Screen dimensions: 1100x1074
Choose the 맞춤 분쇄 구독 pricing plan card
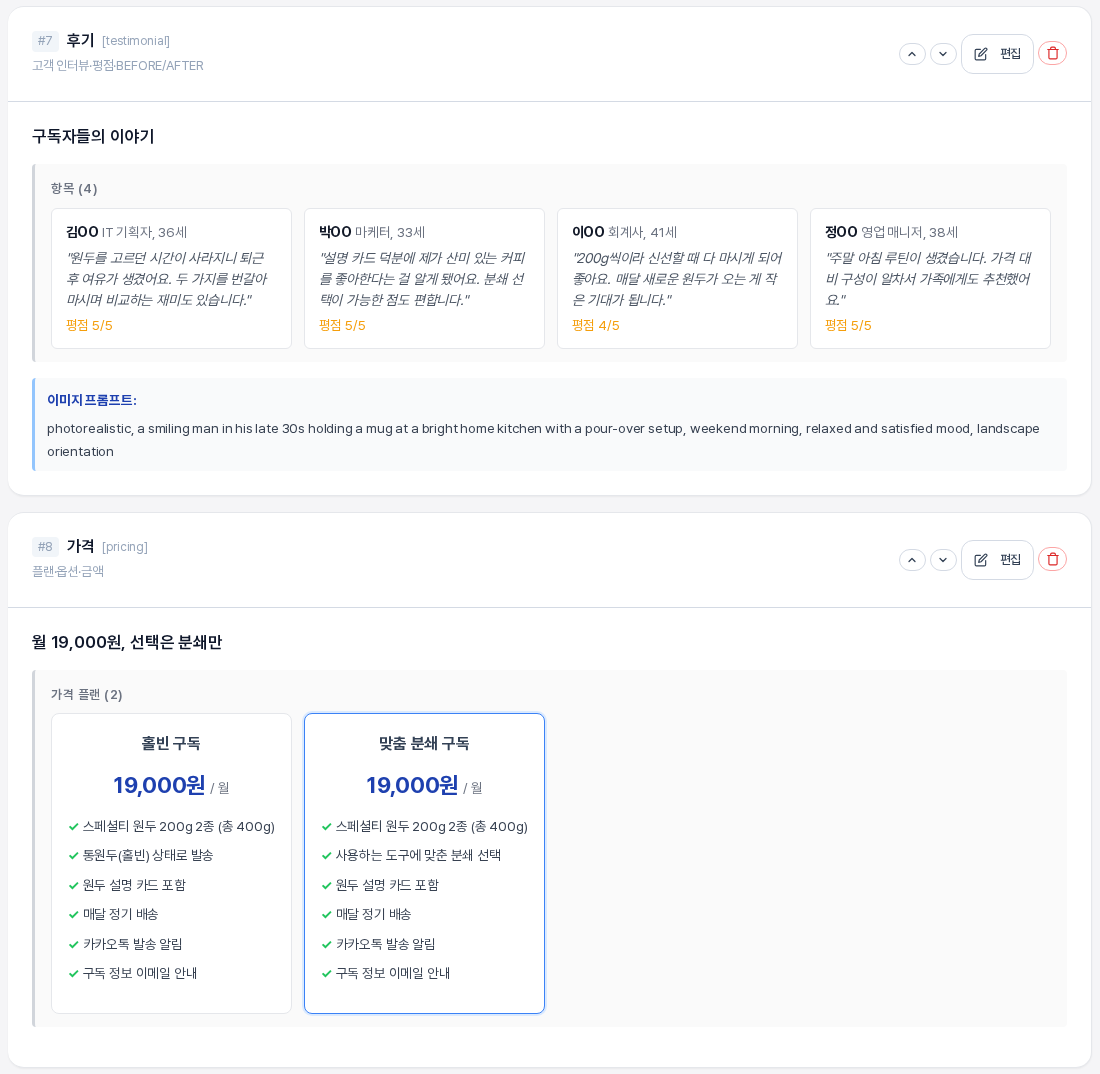tap(424, 864)
